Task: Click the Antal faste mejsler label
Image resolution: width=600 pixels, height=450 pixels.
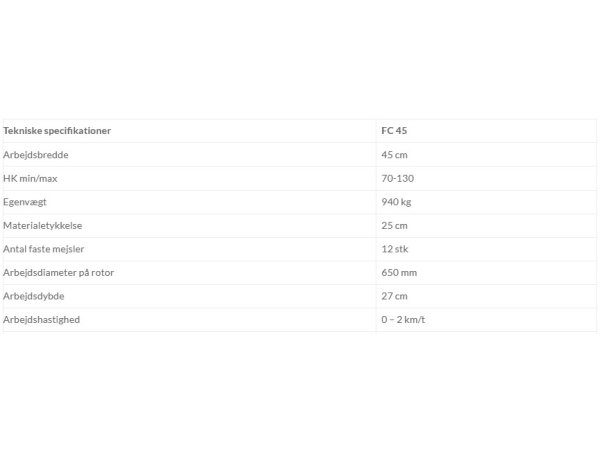Action: [44, 249]
